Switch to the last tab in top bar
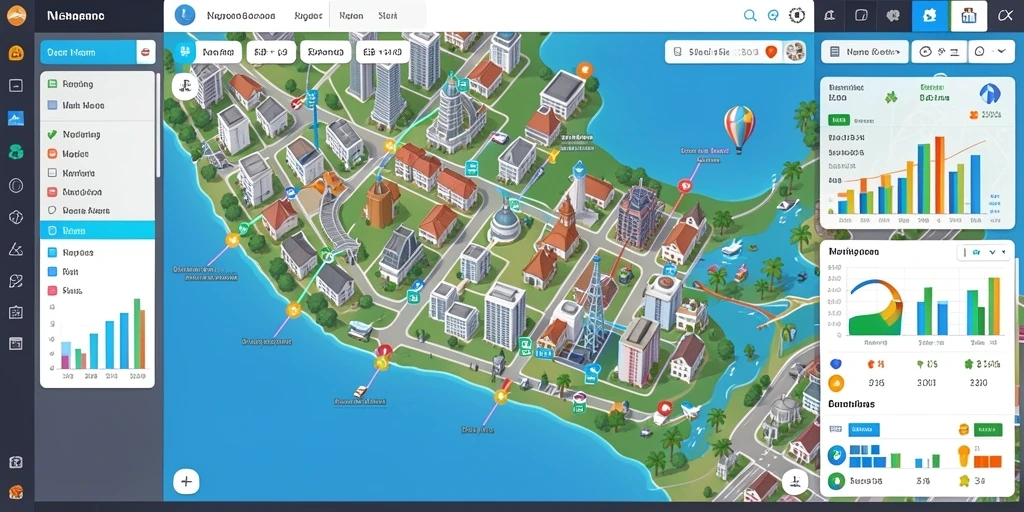Image resolution: width=1024 pixels, height=512 pixels. pyautogui.click(x=387, y=16)
